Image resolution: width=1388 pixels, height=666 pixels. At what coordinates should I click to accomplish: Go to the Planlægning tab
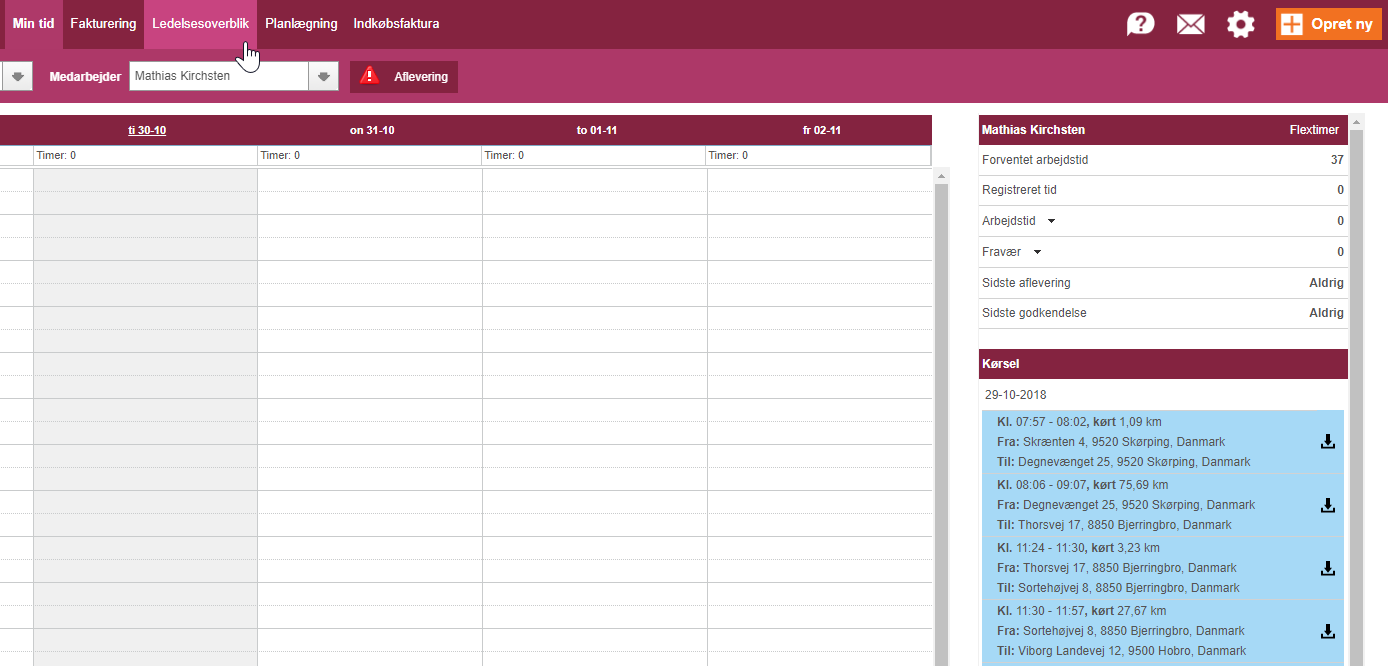coord(301,24)
